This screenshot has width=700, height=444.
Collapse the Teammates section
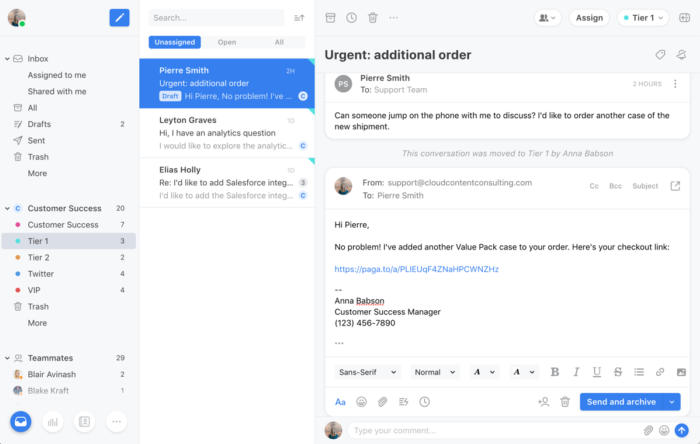tap(7, 358)
